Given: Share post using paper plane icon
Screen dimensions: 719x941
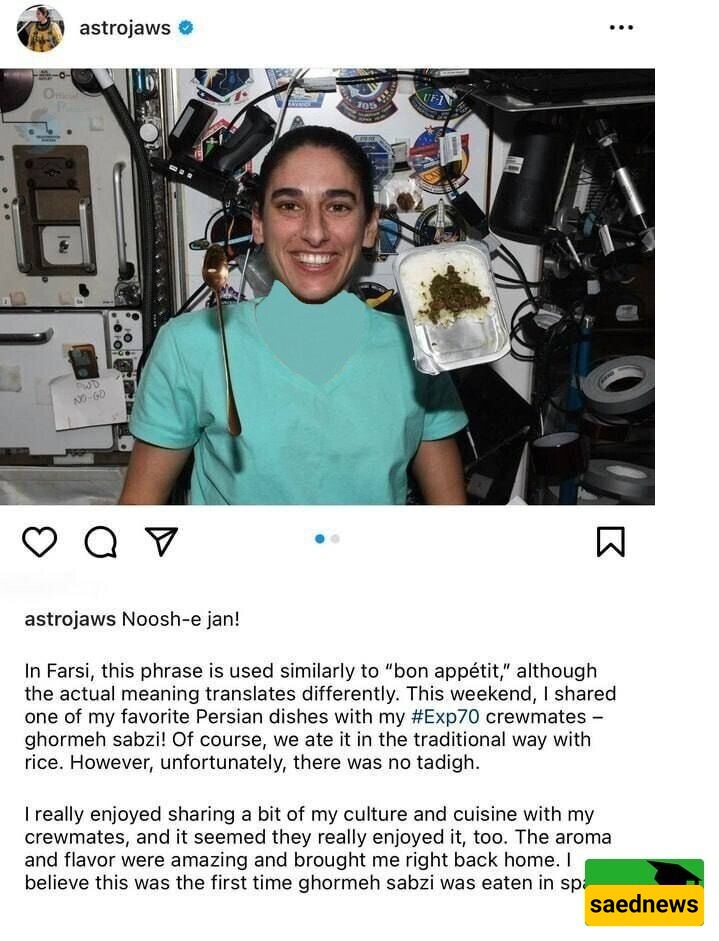Looking at the screenshot, I should point(161,541).
